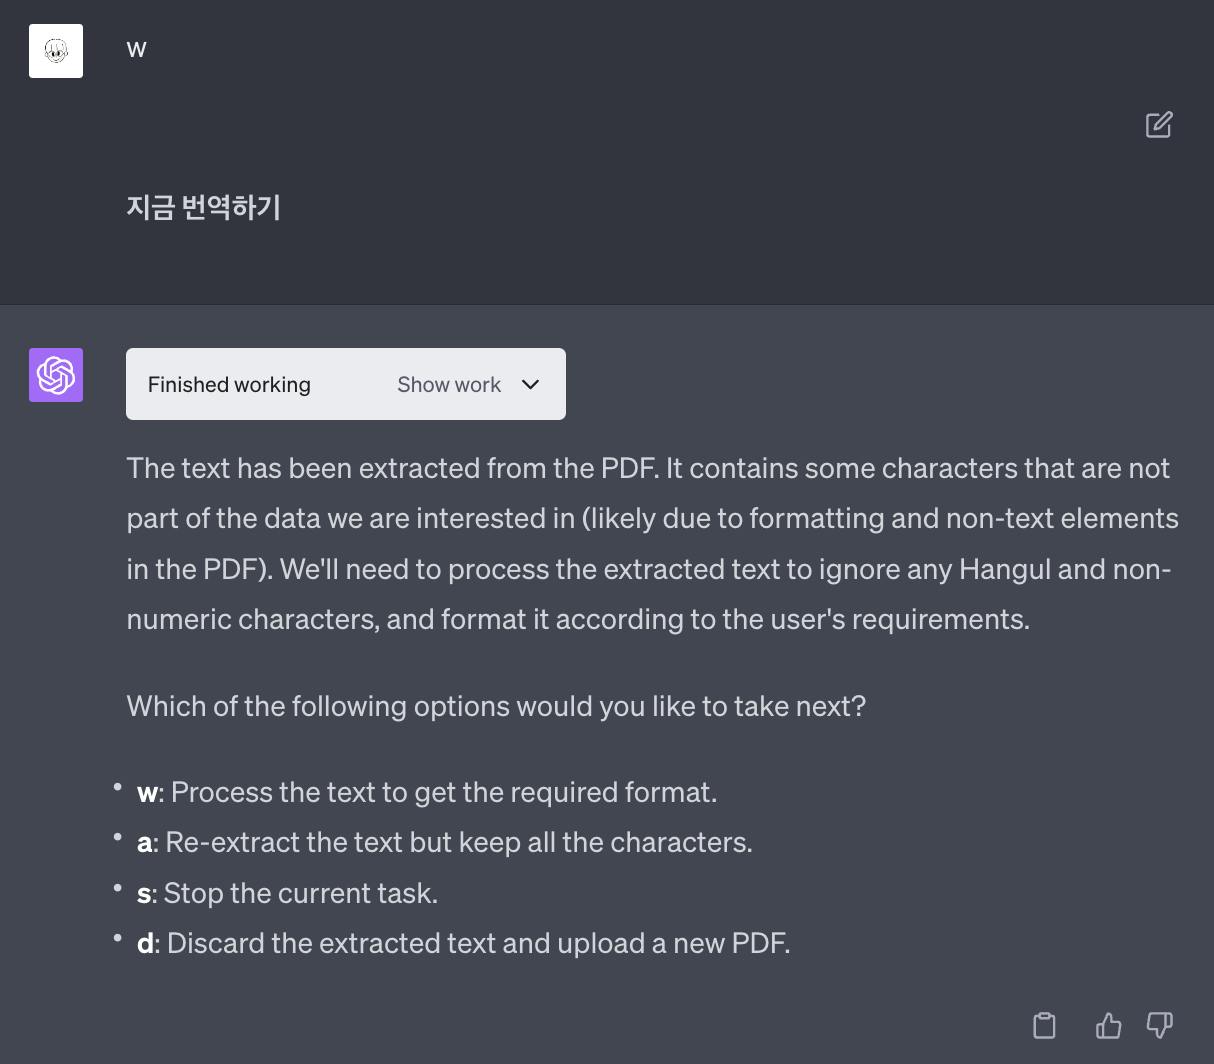
Task: Give the response a thumbs up
Action: (1108, 1026)
